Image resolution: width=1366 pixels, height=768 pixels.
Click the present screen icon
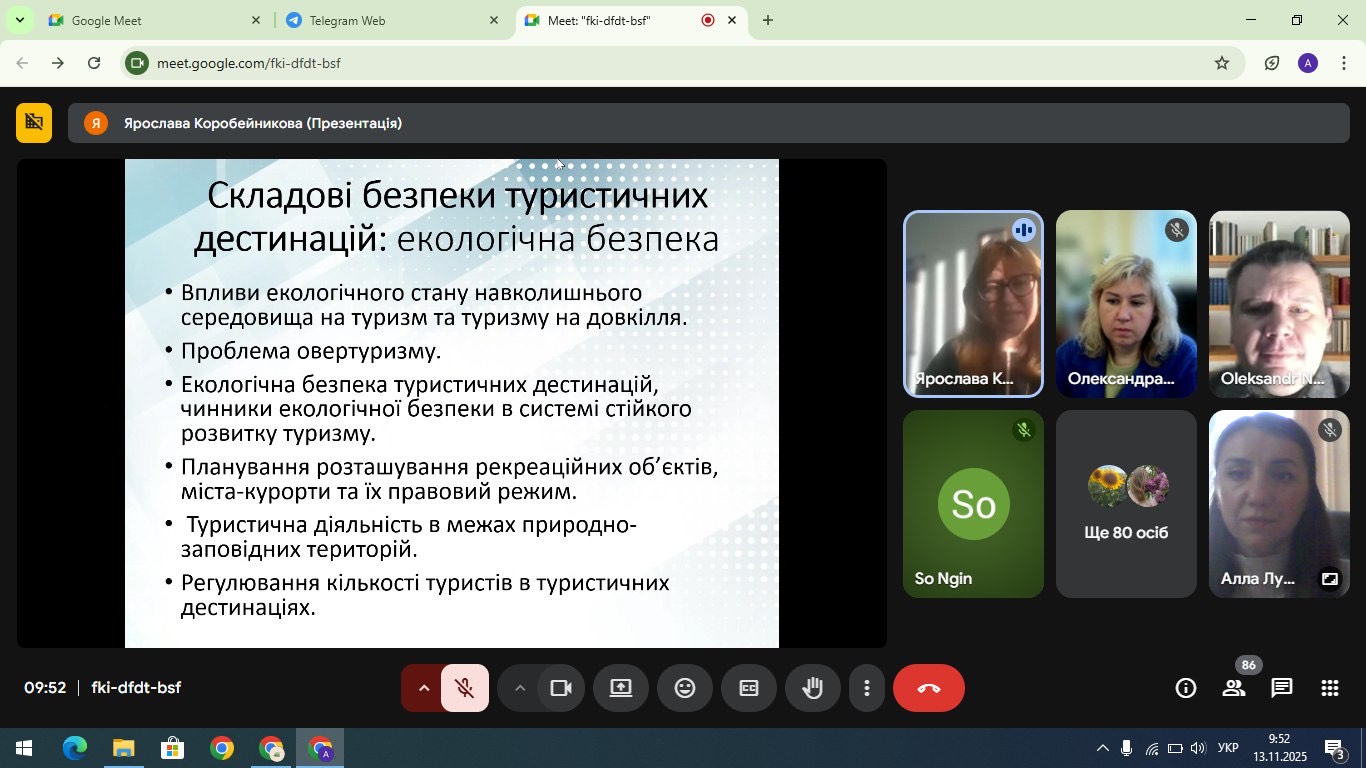pyautogui.click(x=621, y=688)
